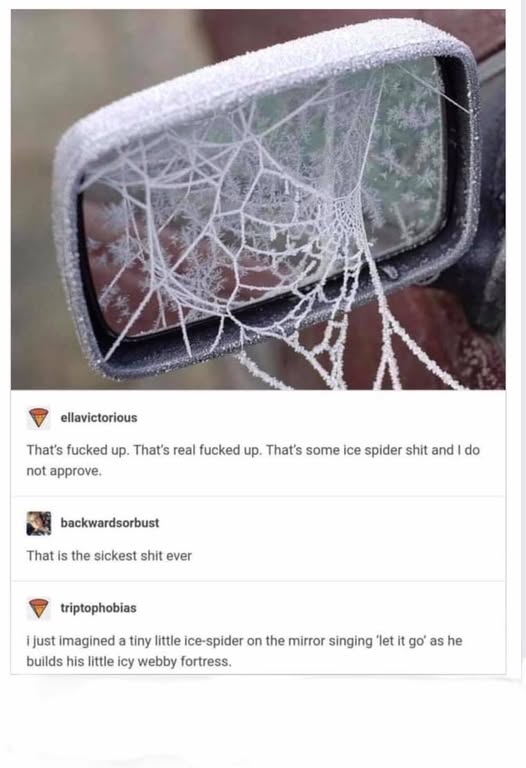Select 'That is the sickest shit ever' comment
Viewport: 526px width, 768px height.
pyautogui.click(x=109, y=556)
